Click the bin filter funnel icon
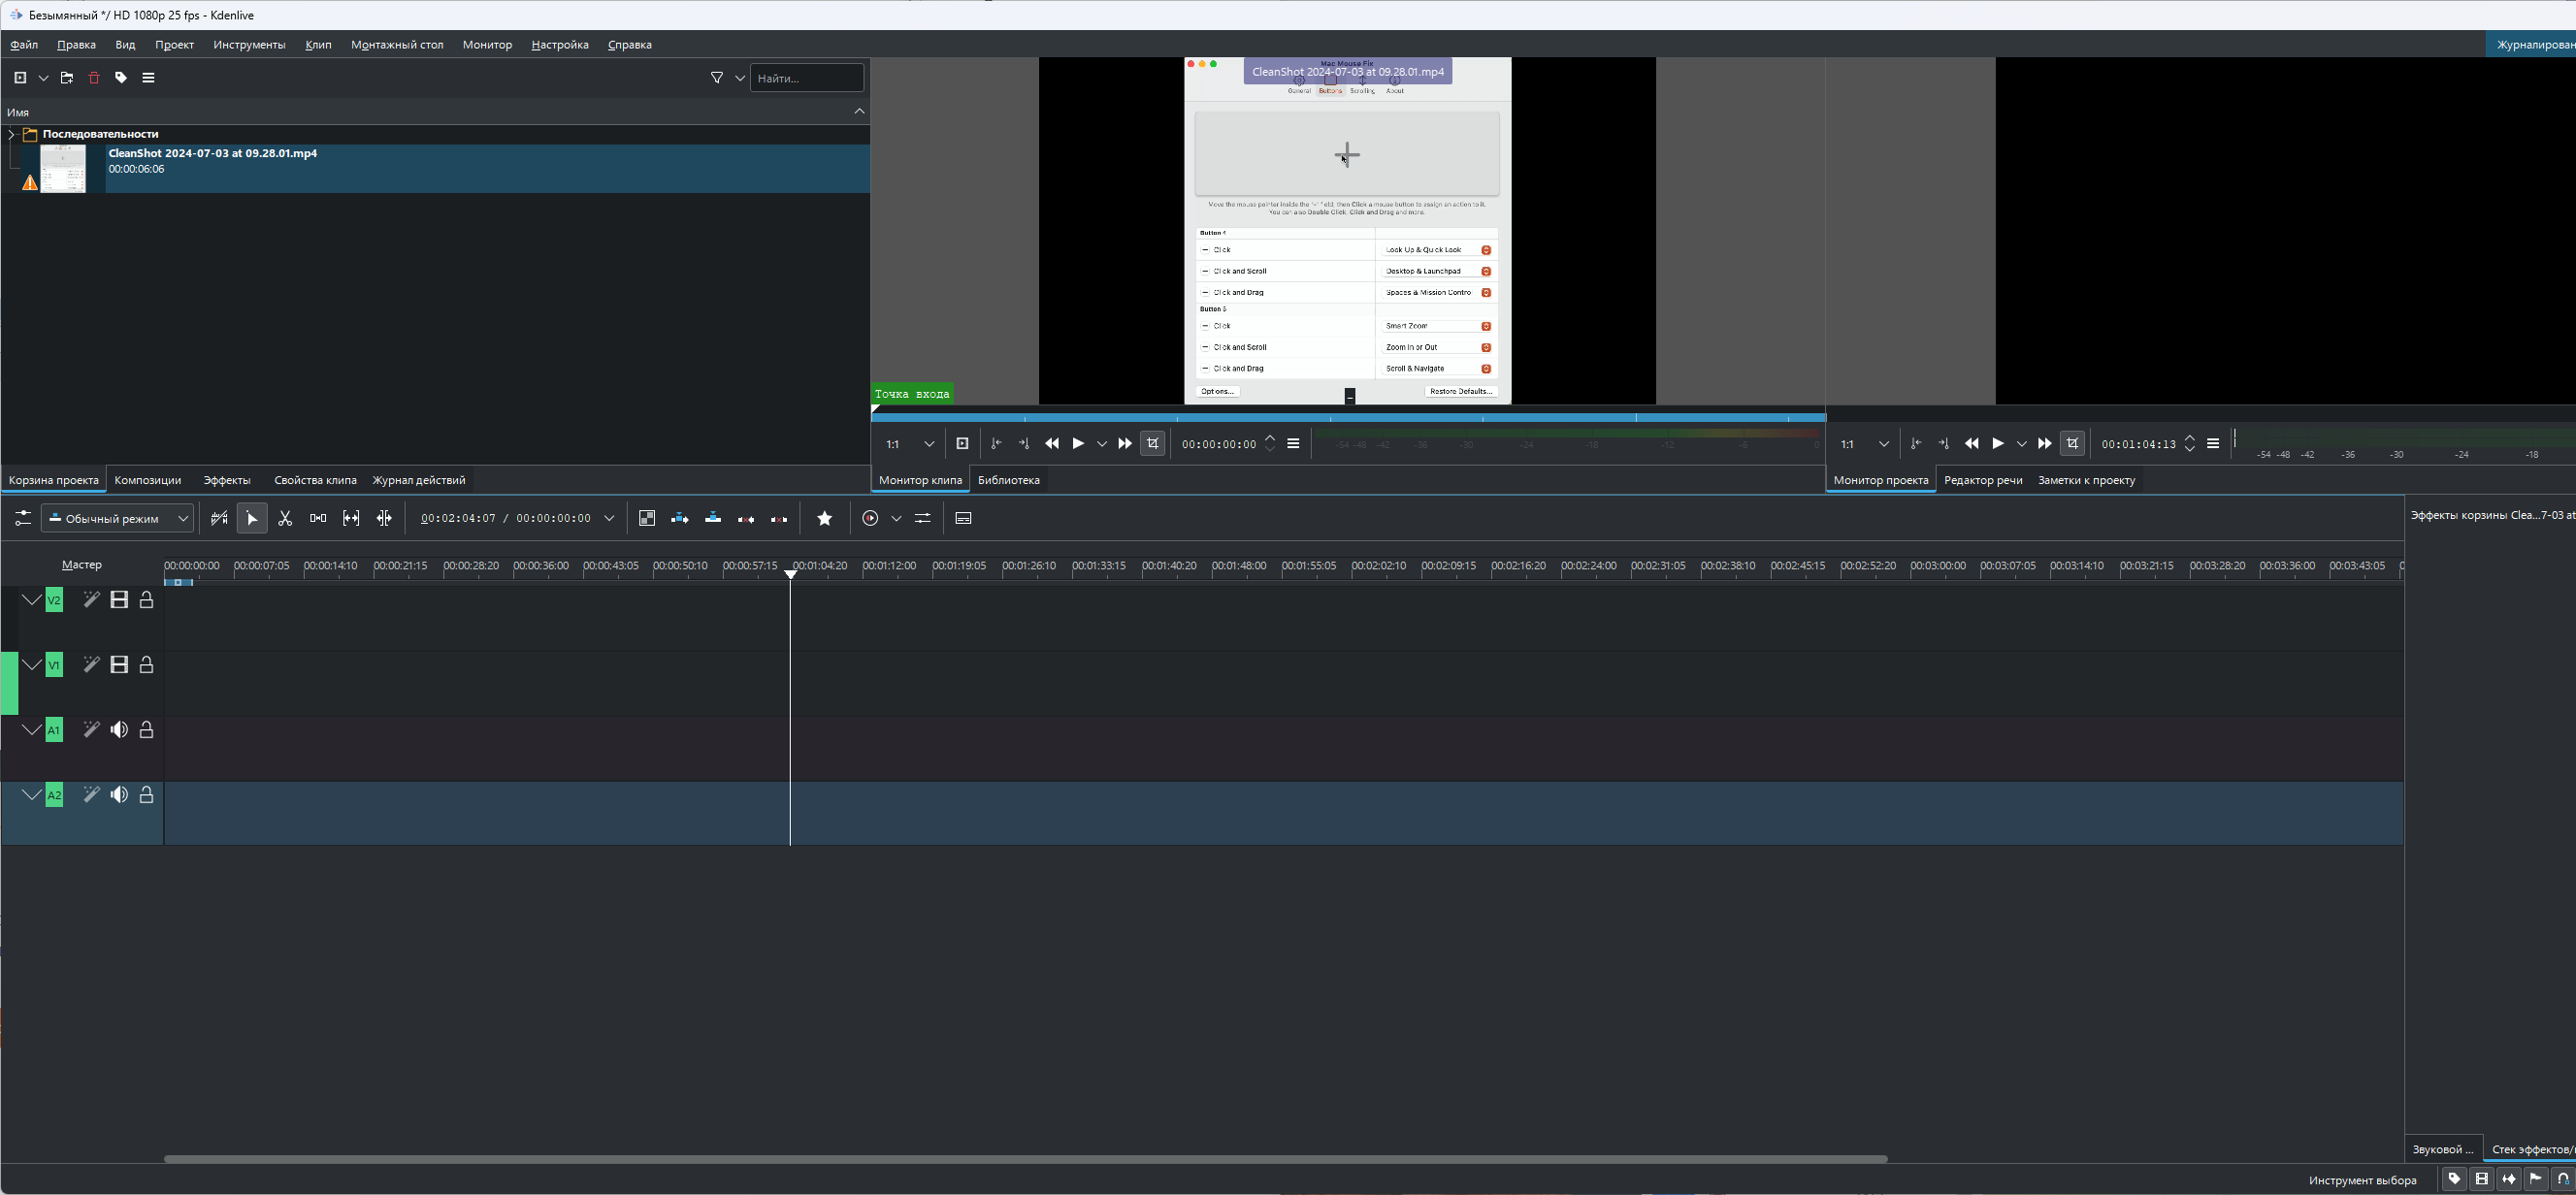Viewport: 2576px width, 1195px height. (x=716, y=78)
